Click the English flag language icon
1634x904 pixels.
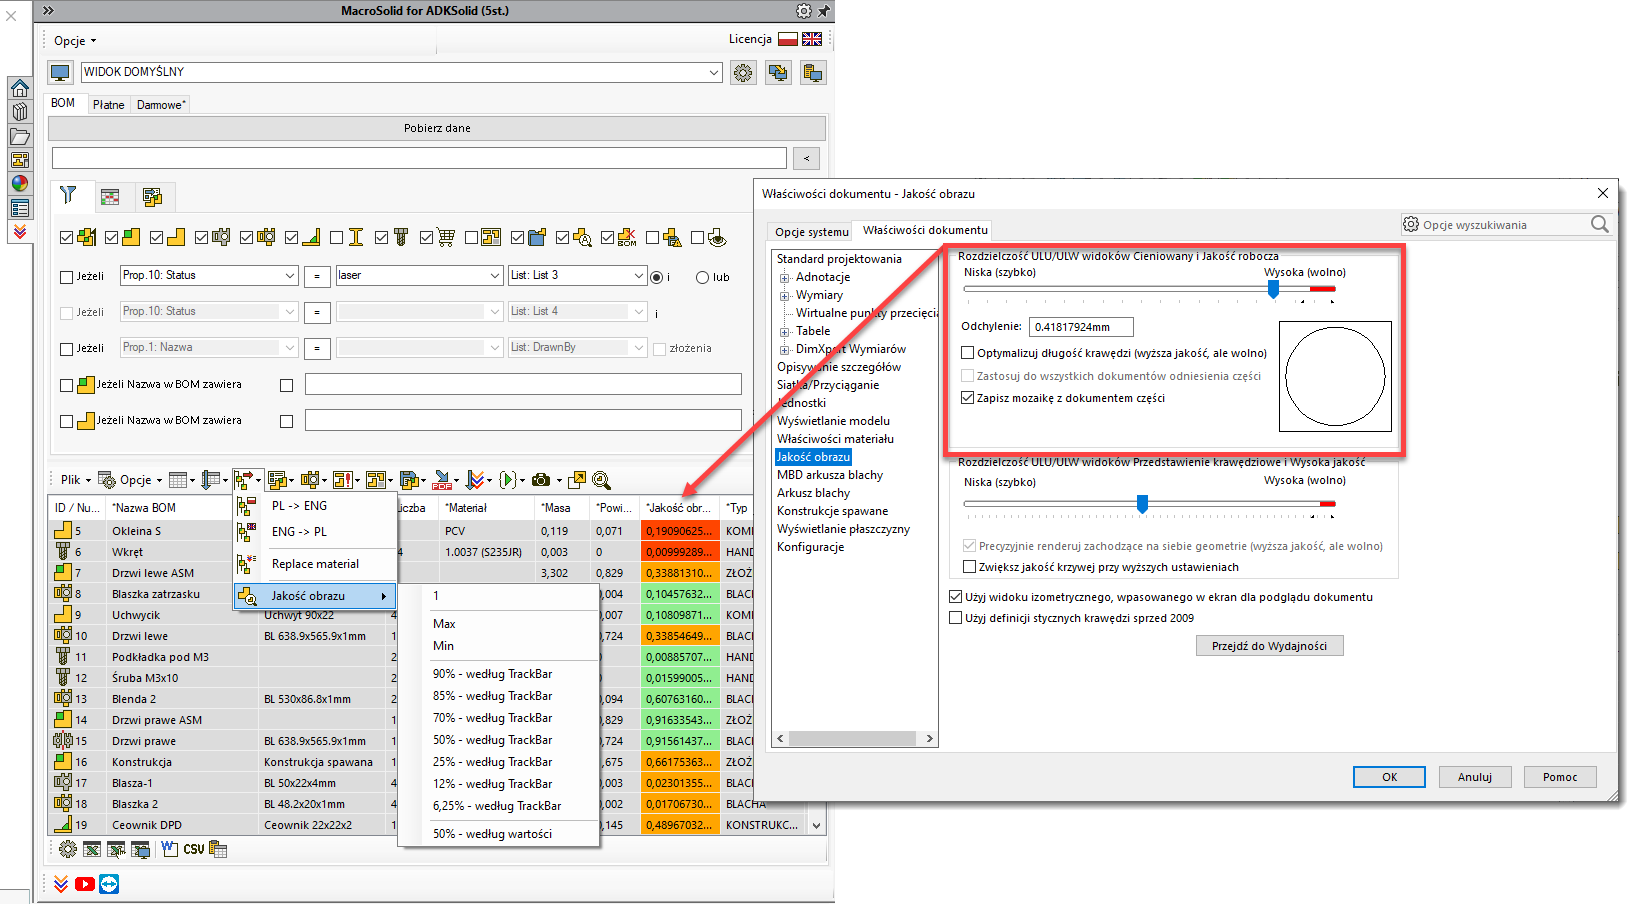point(812,39)
